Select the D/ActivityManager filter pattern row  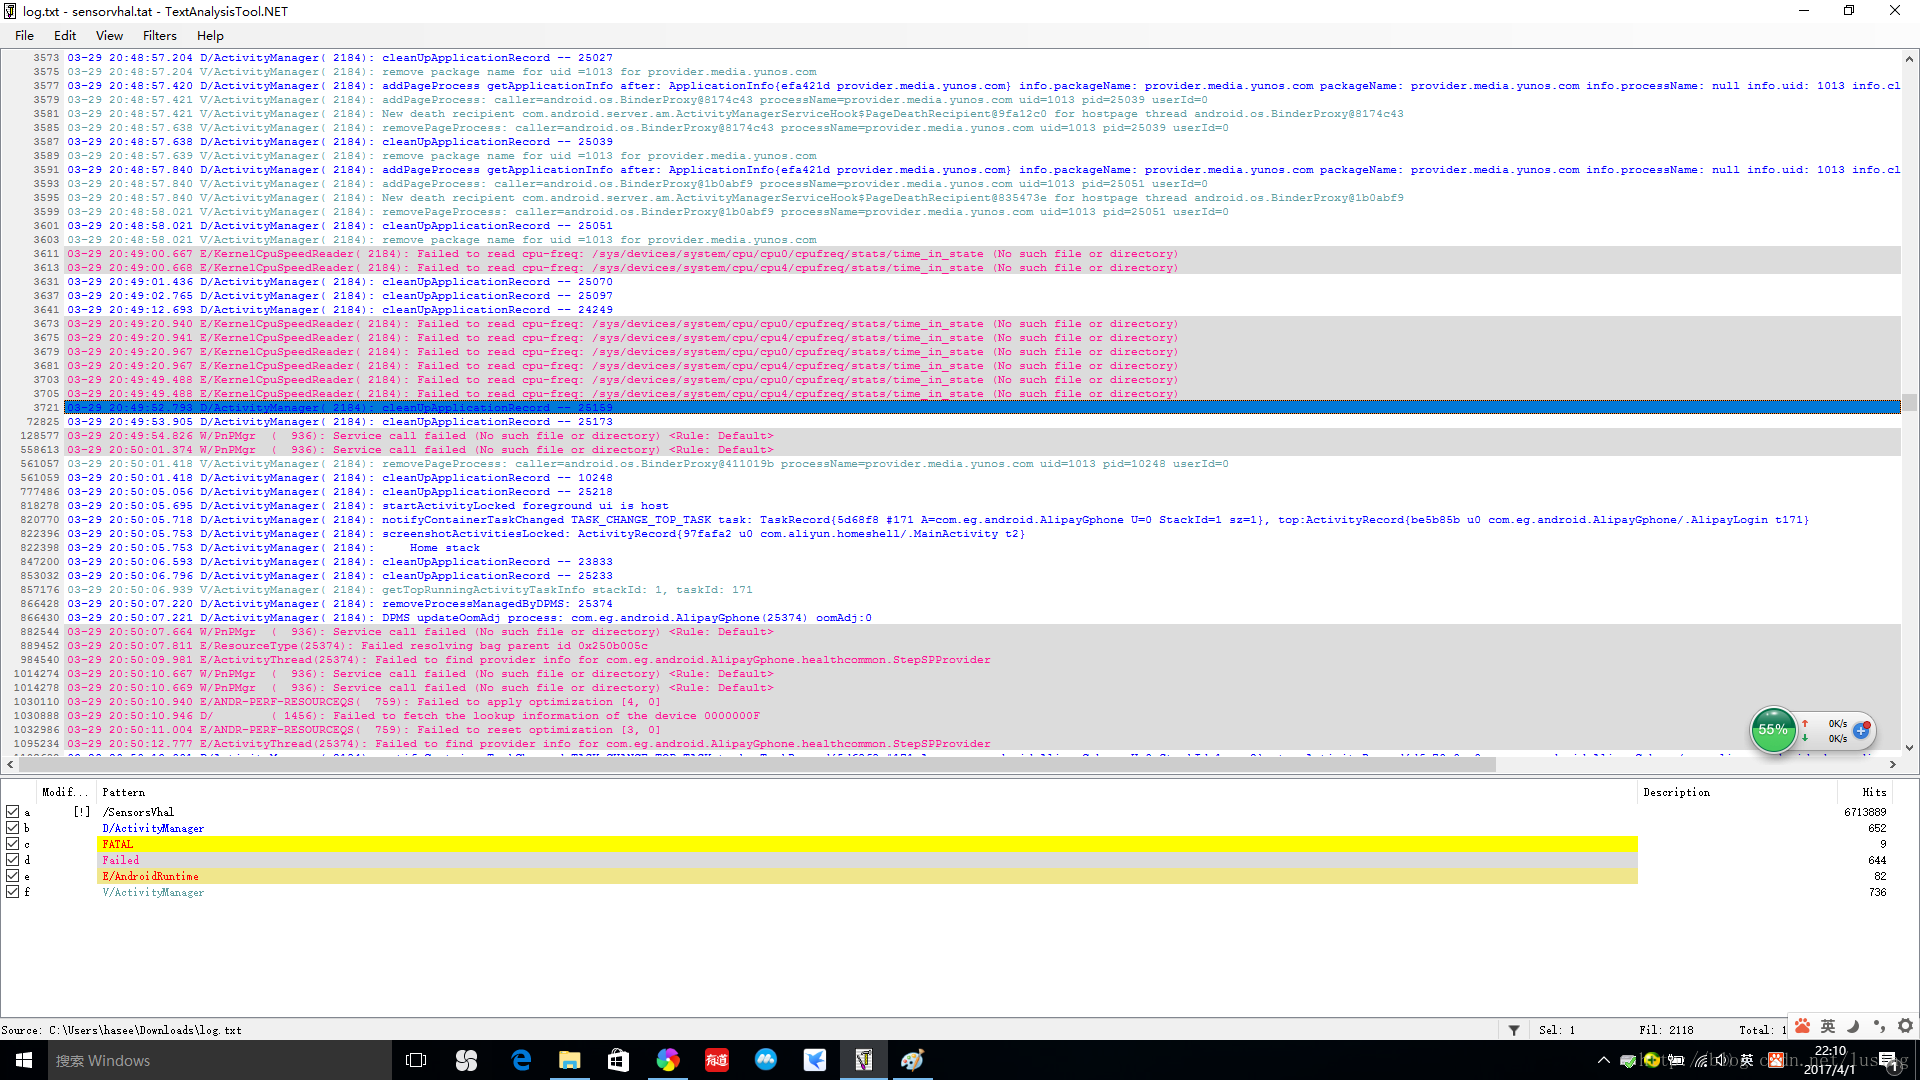point(868,828)
